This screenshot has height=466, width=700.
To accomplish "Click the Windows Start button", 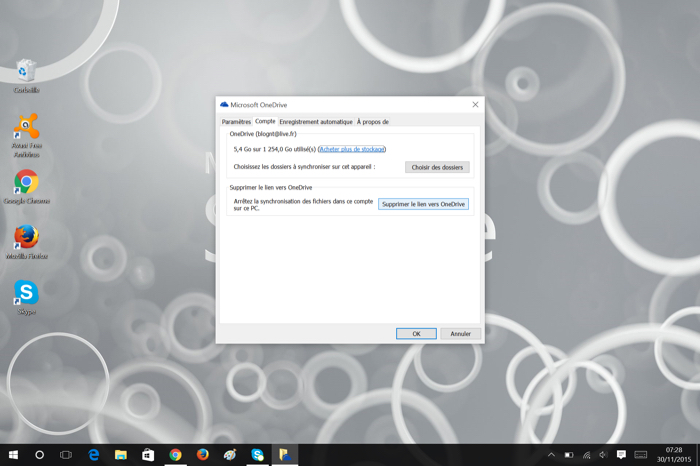I will (x=13, y=455).
